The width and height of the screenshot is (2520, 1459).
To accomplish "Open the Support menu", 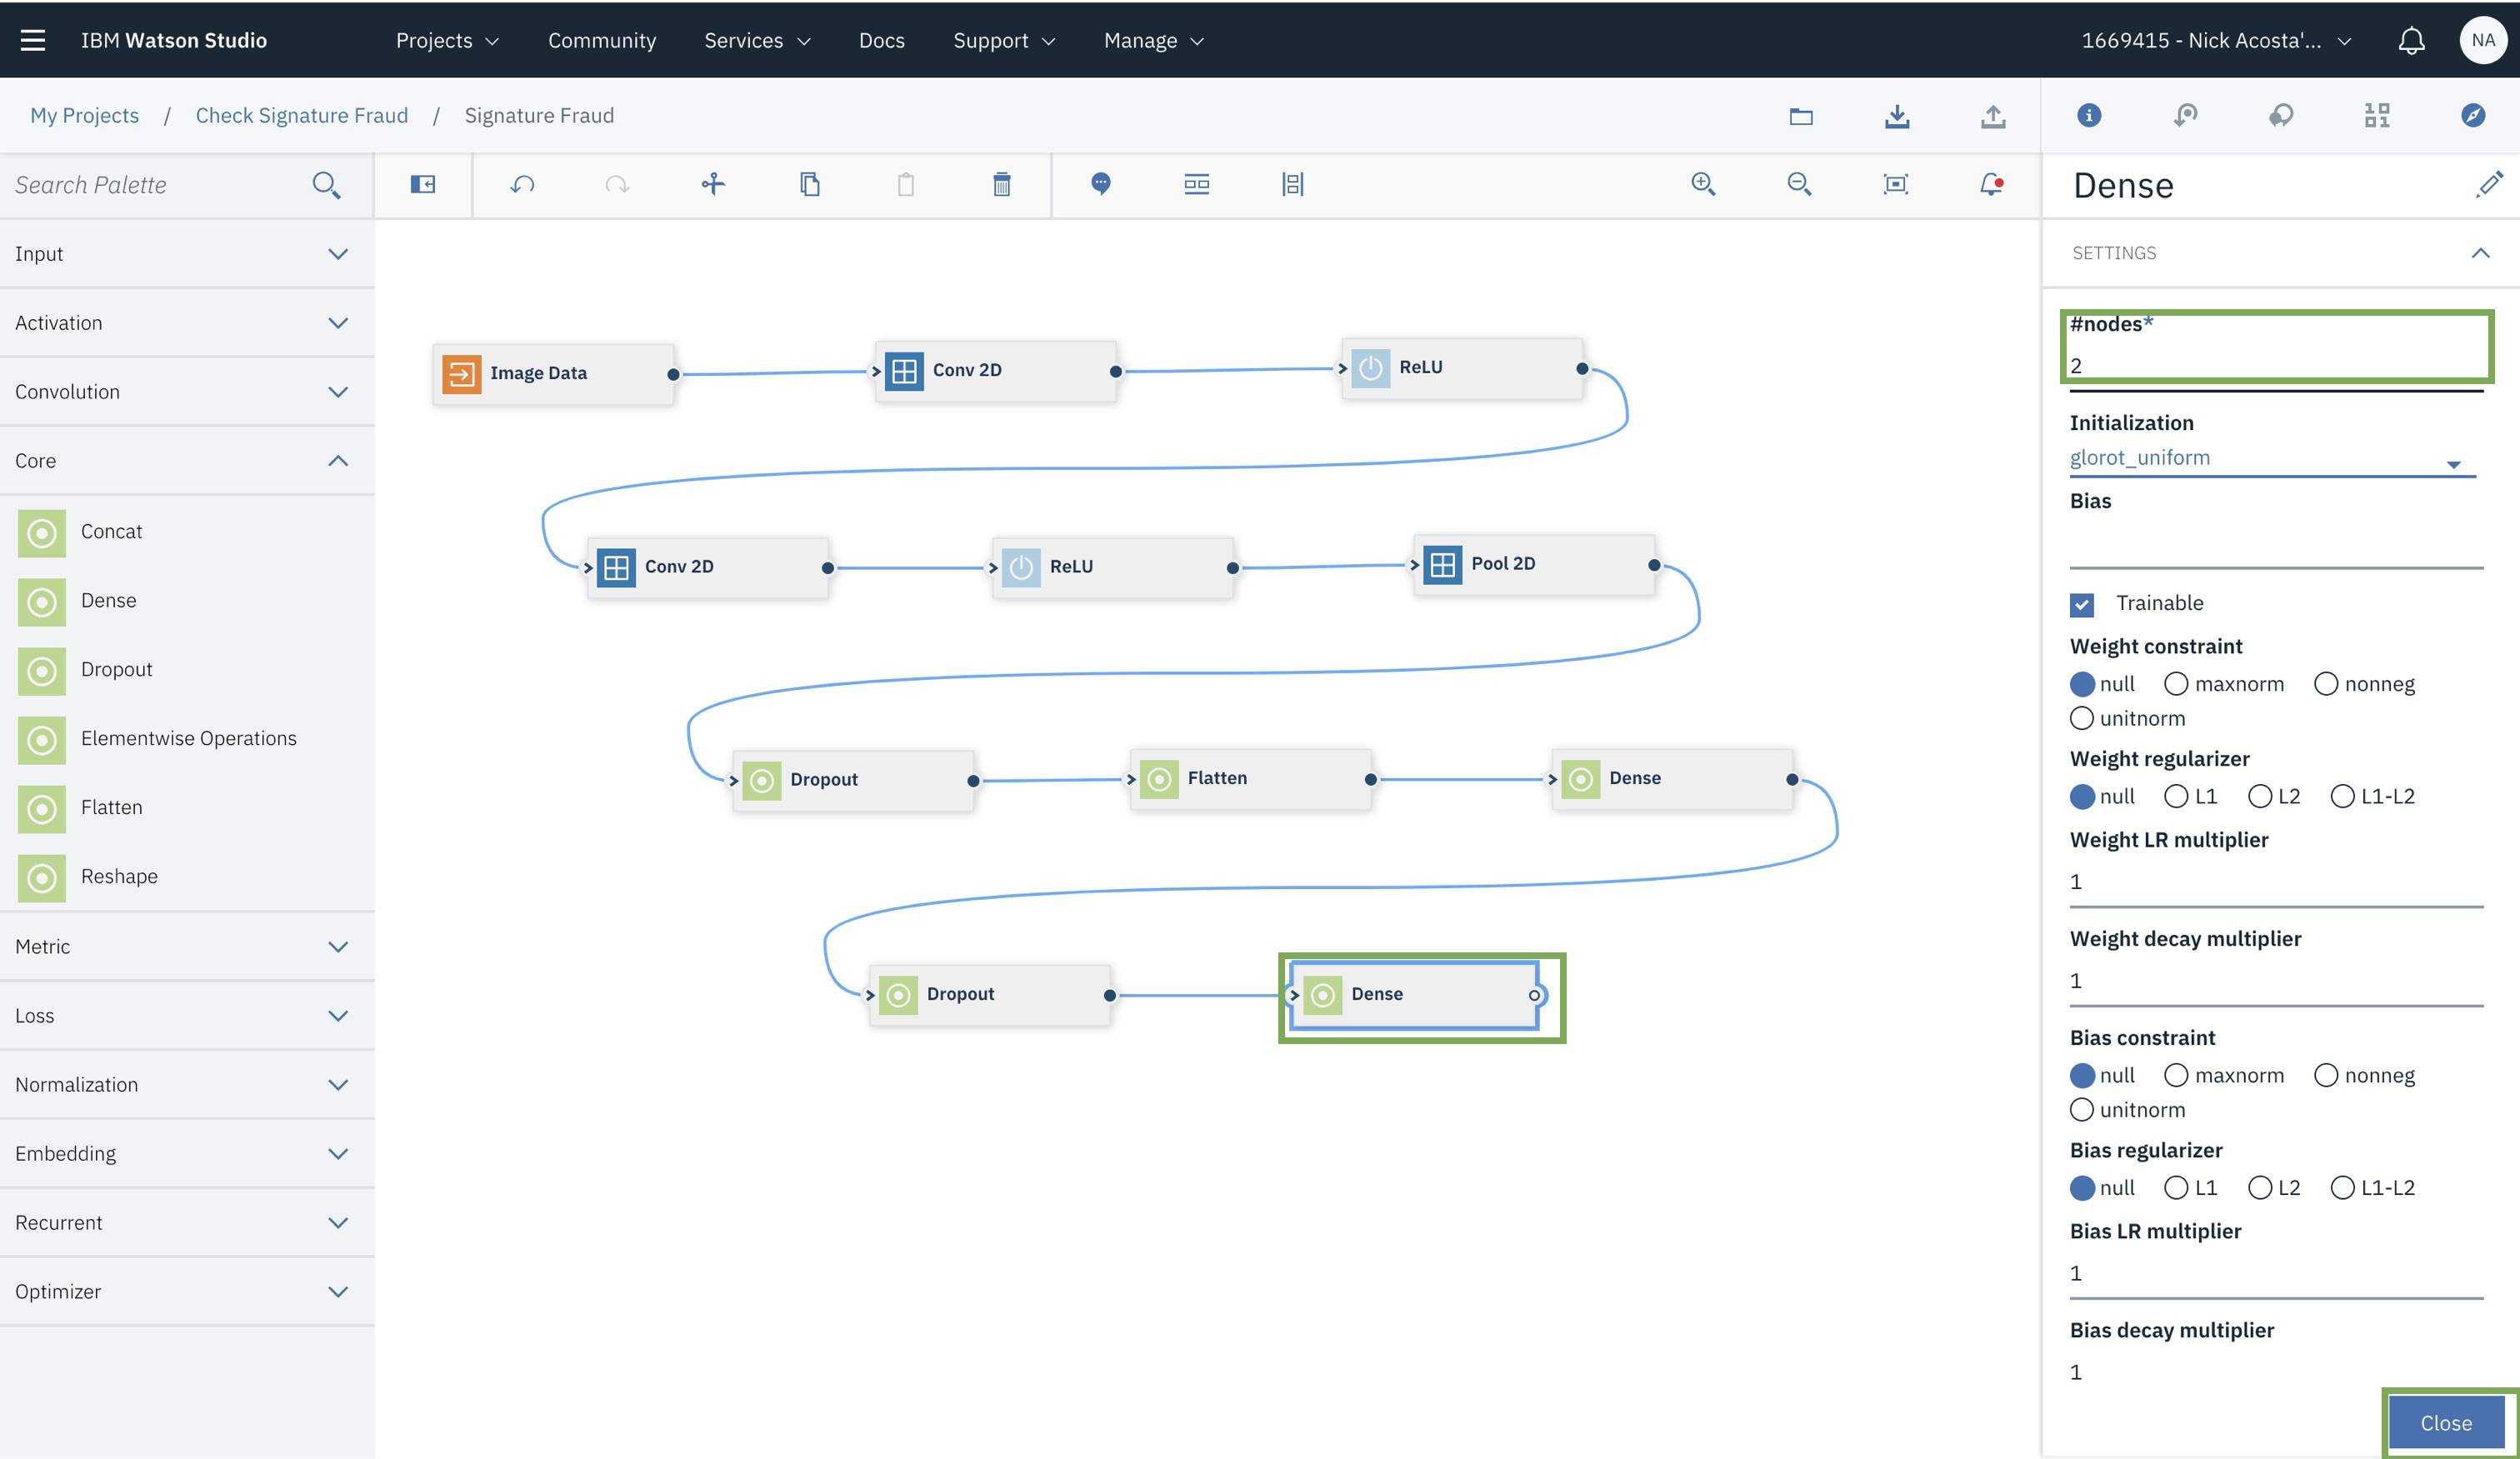I will point(1004,40).
